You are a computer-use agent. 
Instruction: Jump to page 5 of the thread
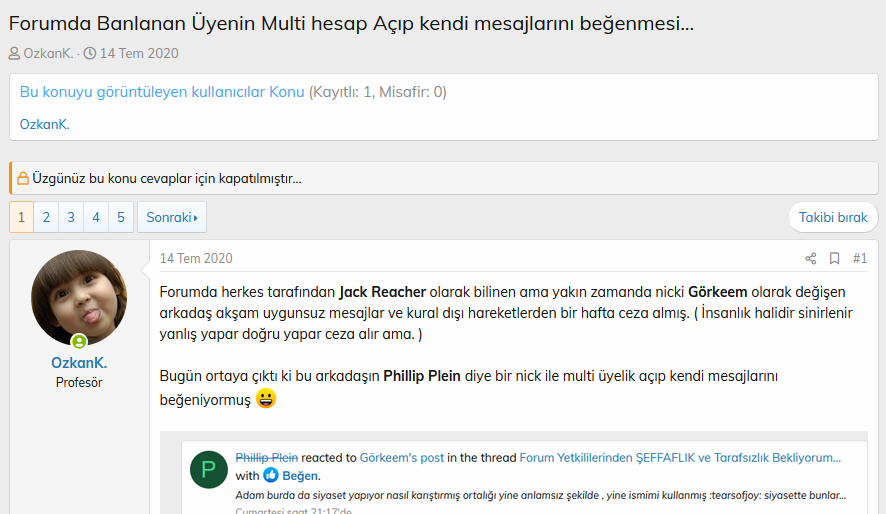click(120, 217)
